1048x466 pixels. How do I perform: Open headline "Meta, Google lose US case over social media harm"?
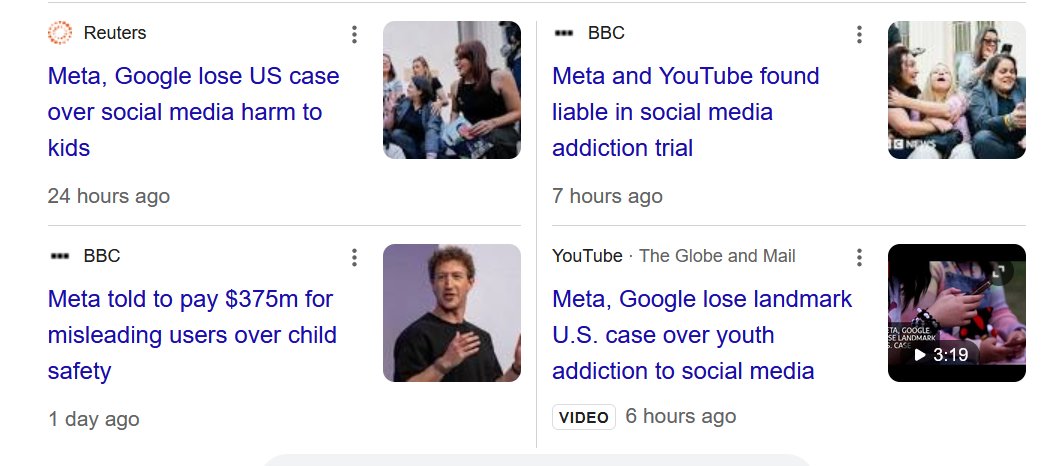click(x=193, y=112)
